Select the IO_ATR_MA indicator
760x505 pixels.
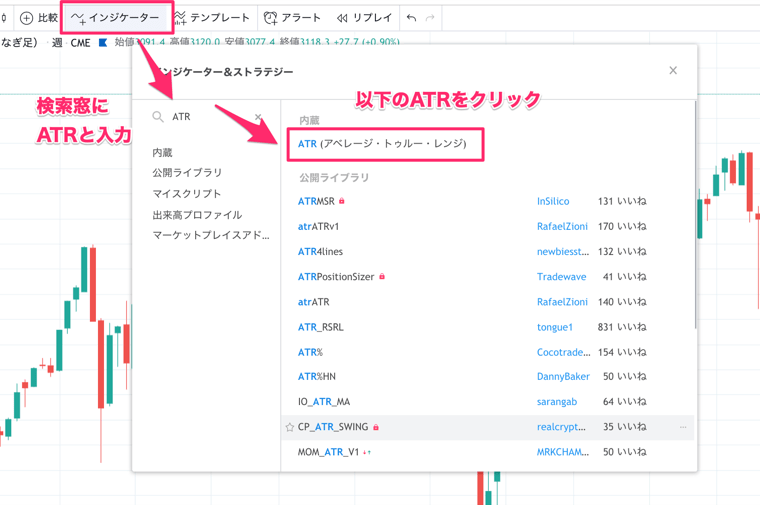324,402
